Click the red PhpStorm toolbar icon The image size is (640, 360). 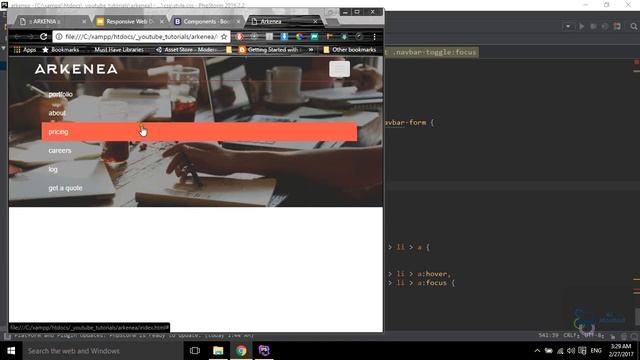point(617,27)
